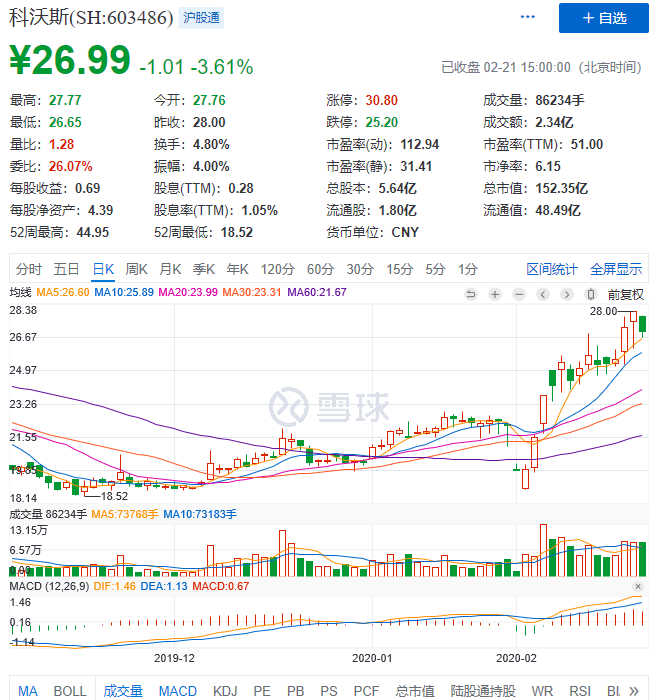This screenshot has height=700, width=655.
Task: Click the 沪股通 badge
Action: (x=201, y=18)
